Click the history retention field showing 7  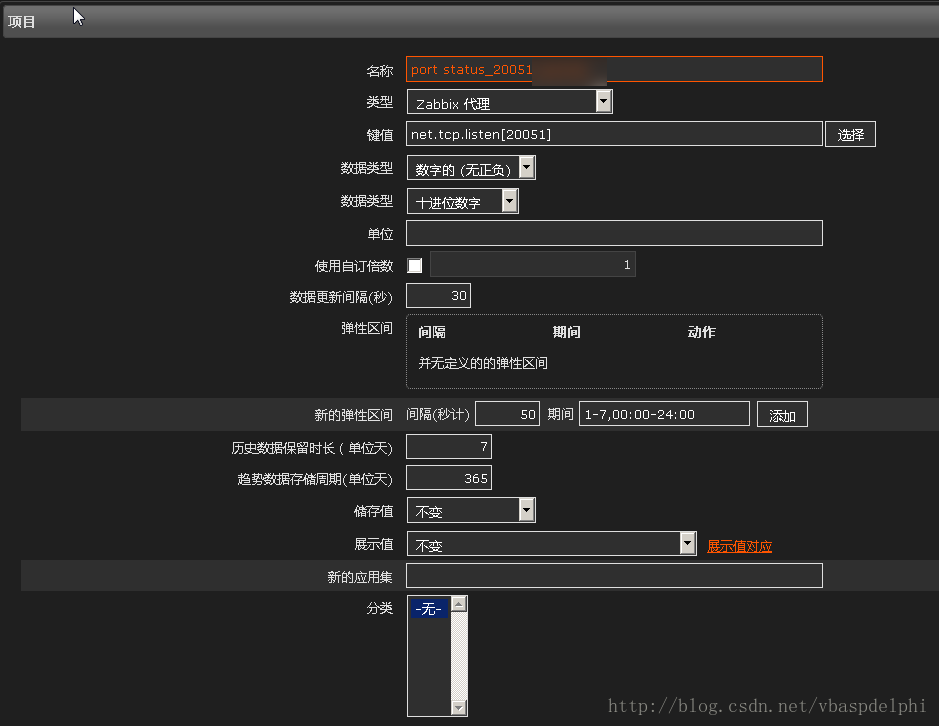point(449,447)
